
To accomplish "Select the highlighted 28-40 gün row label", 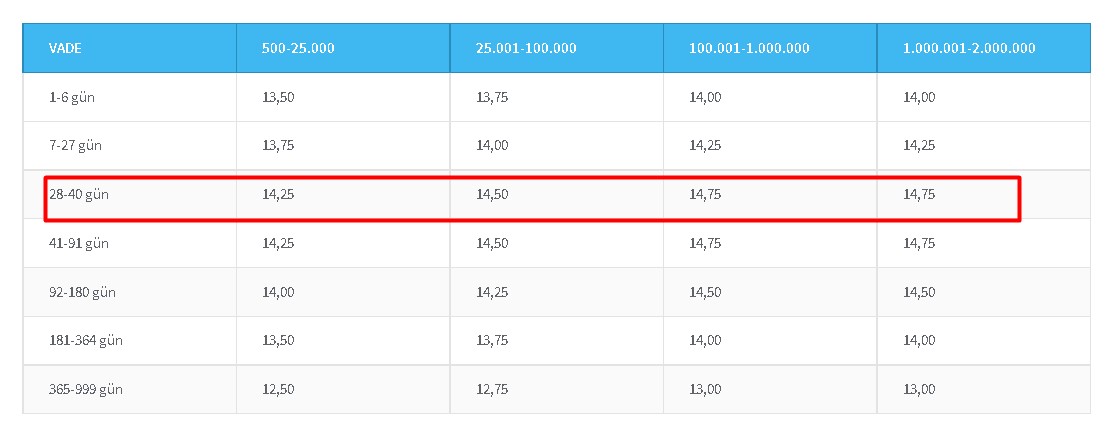I will 78,194.
